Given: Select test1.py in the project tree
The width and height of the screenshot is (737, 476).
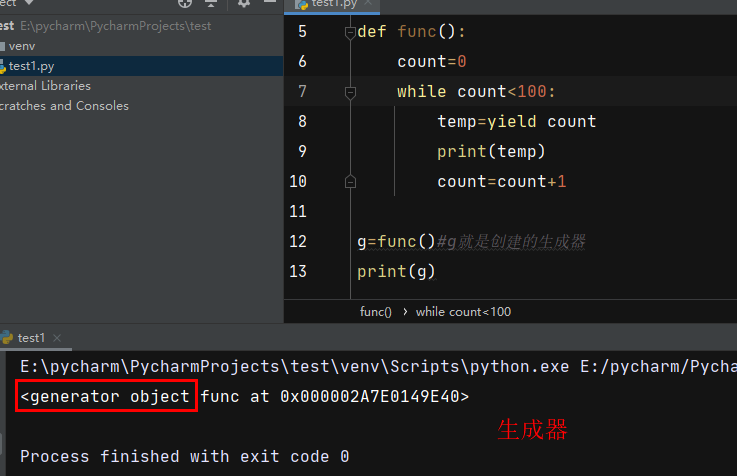Looking at the screenshot, I should (31, 66).
